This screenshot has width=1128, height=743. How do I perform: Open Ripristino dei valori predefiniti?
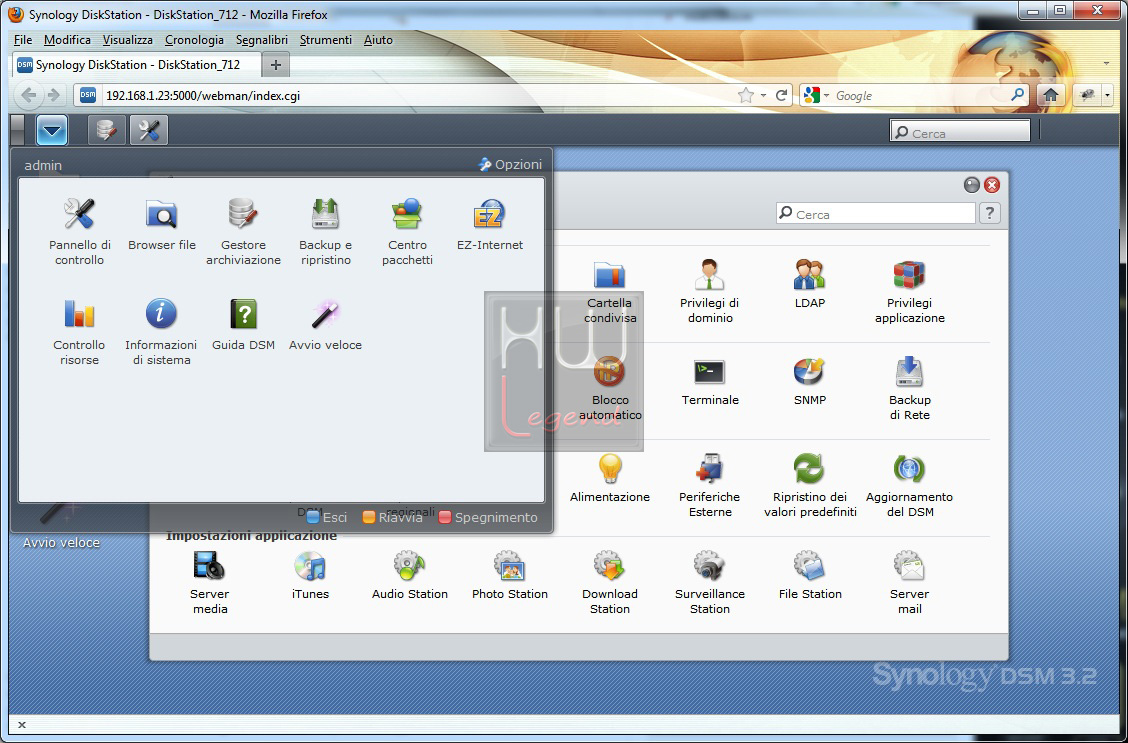tap(809, 486)
